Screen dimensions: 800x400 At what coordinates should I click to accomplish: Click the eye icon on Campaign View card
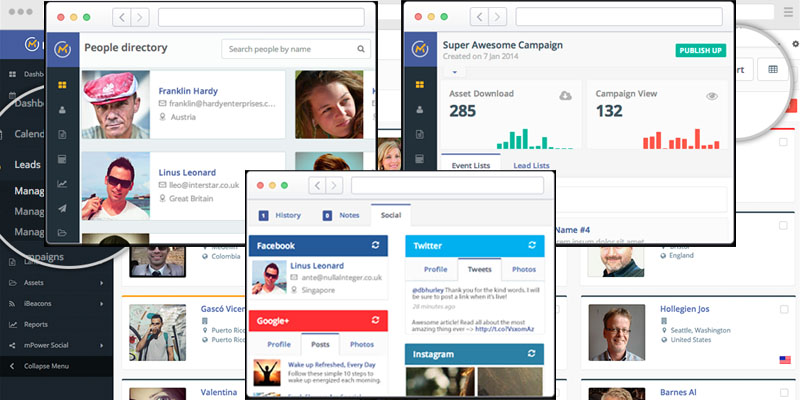pyautogui.click(x=713, y=96)
